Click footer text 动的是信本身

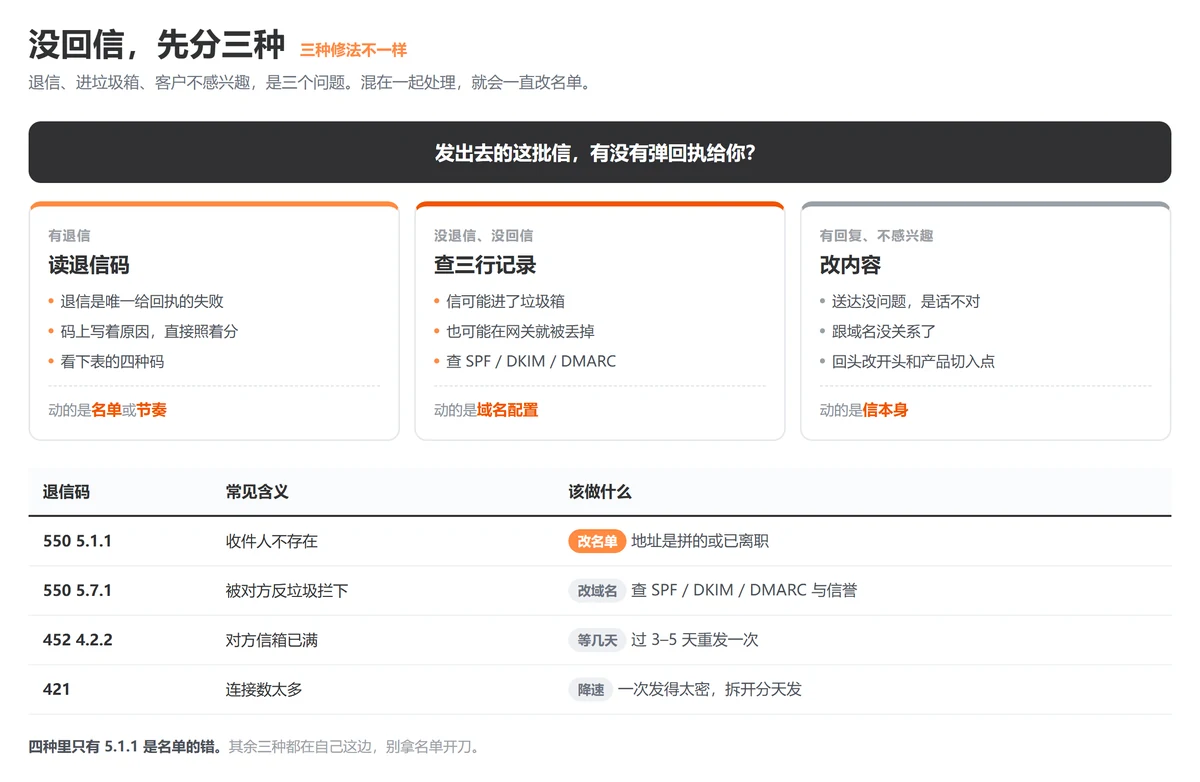(x=864, y=410)
